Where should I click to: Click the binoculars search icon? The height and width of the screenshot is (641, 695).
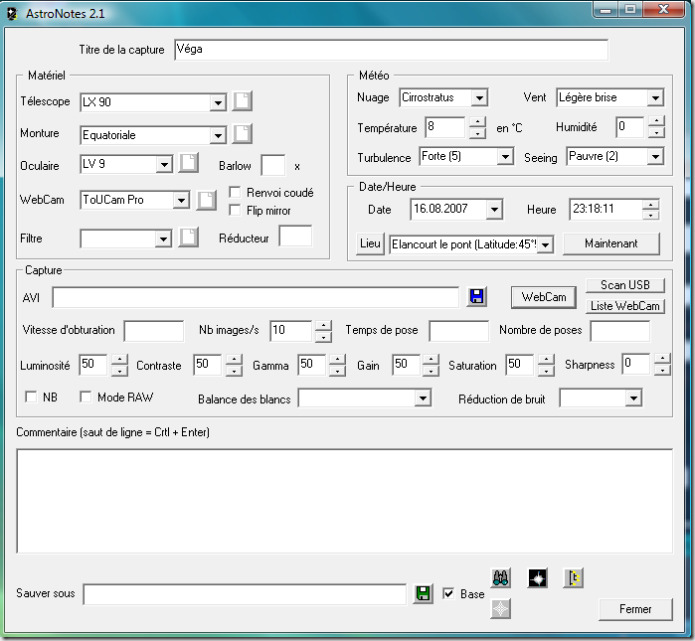pyautogui.click(x=502, y=578)
